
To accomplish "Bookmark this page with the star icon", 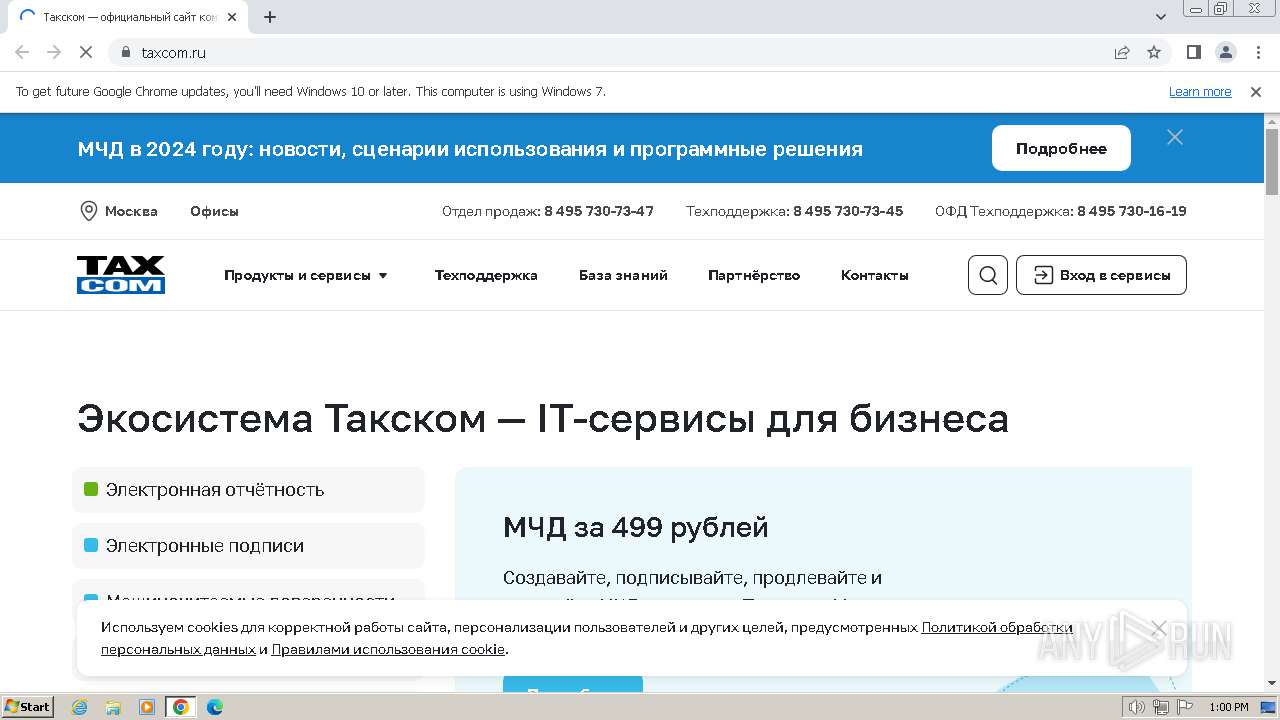I will [x=1154, y=52].
